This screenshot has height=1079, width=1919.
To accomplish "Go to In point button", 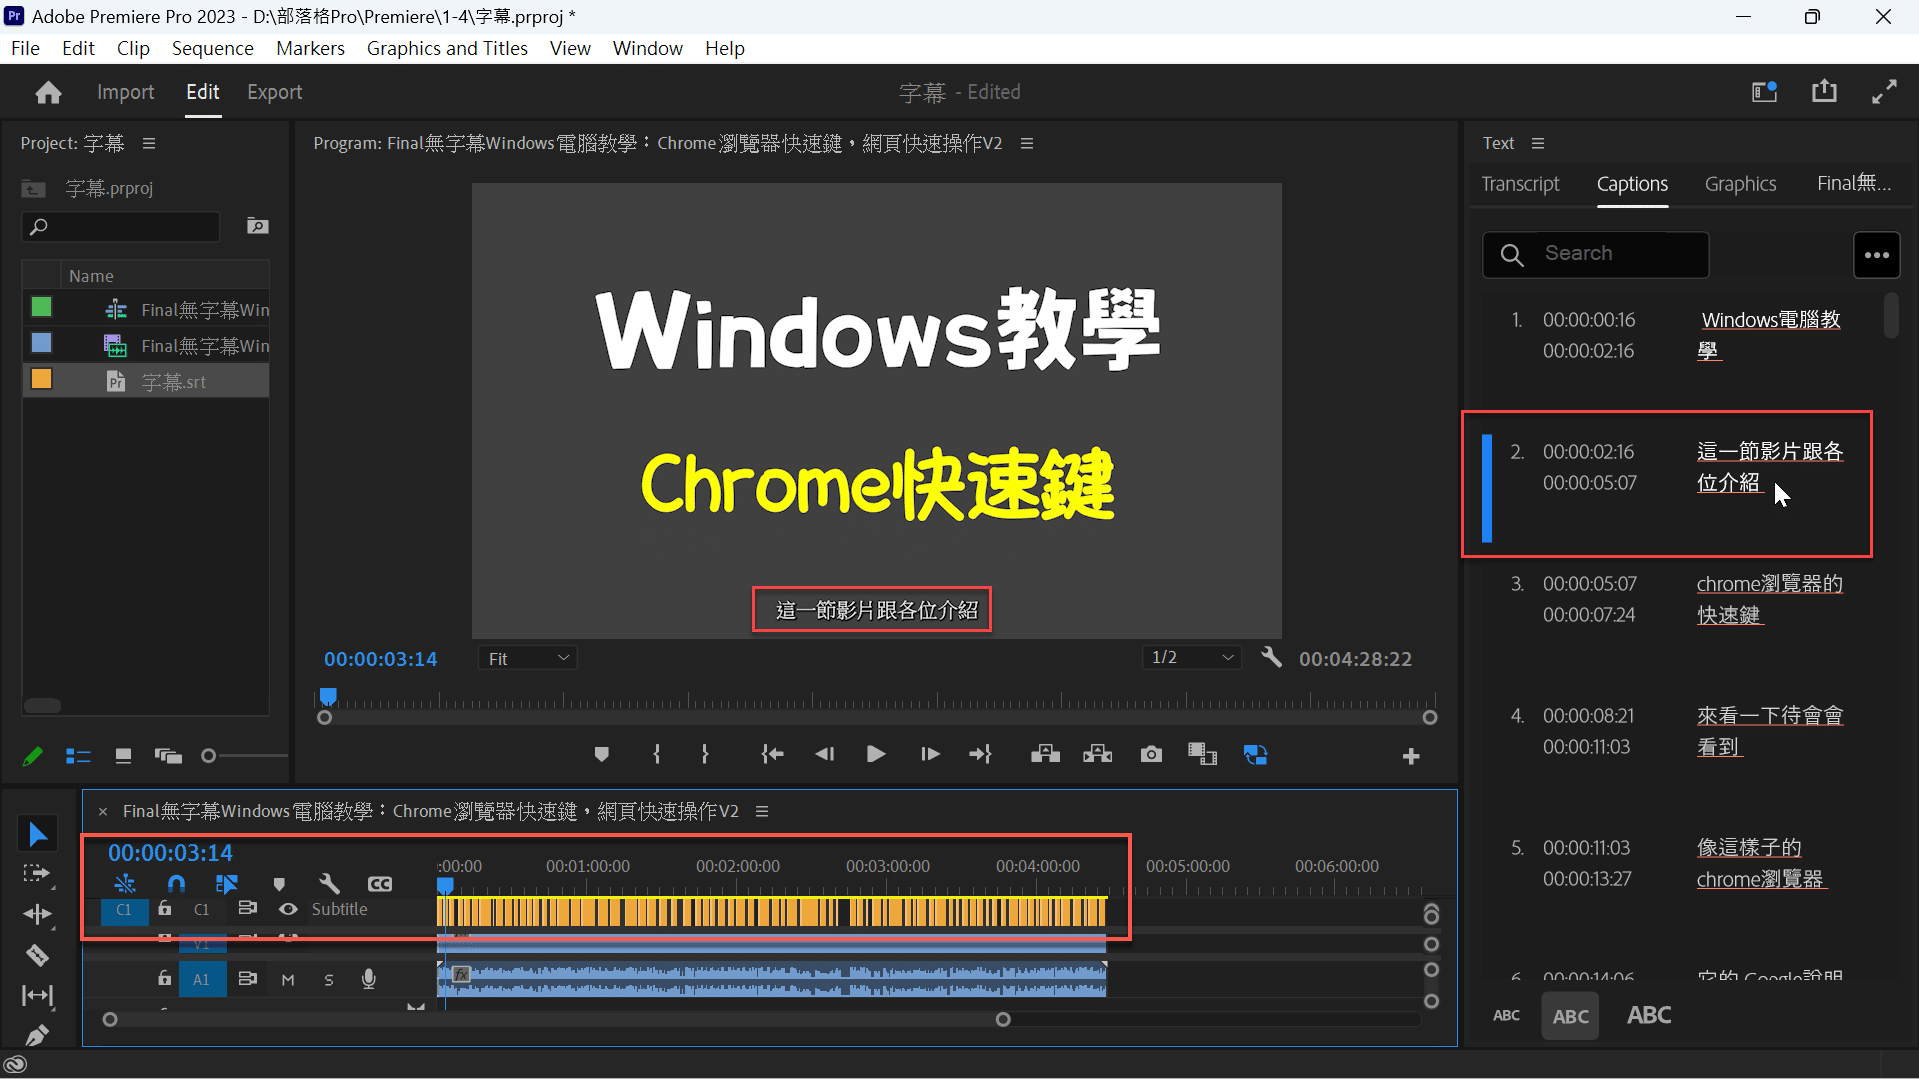I will (772, 755).
